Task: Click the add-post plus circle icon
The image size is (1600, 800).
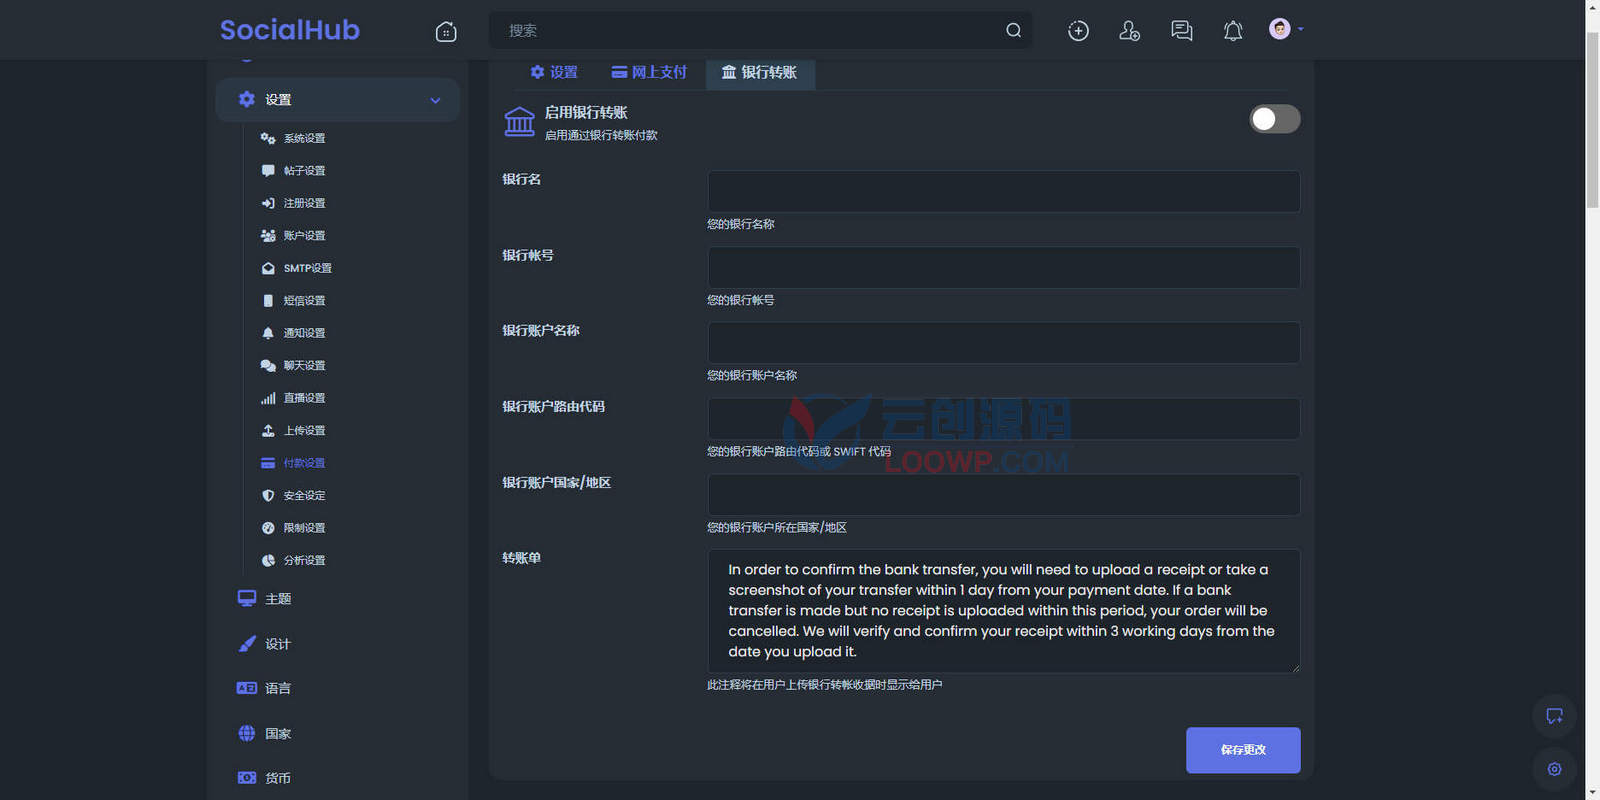Action: (1078, 31)
